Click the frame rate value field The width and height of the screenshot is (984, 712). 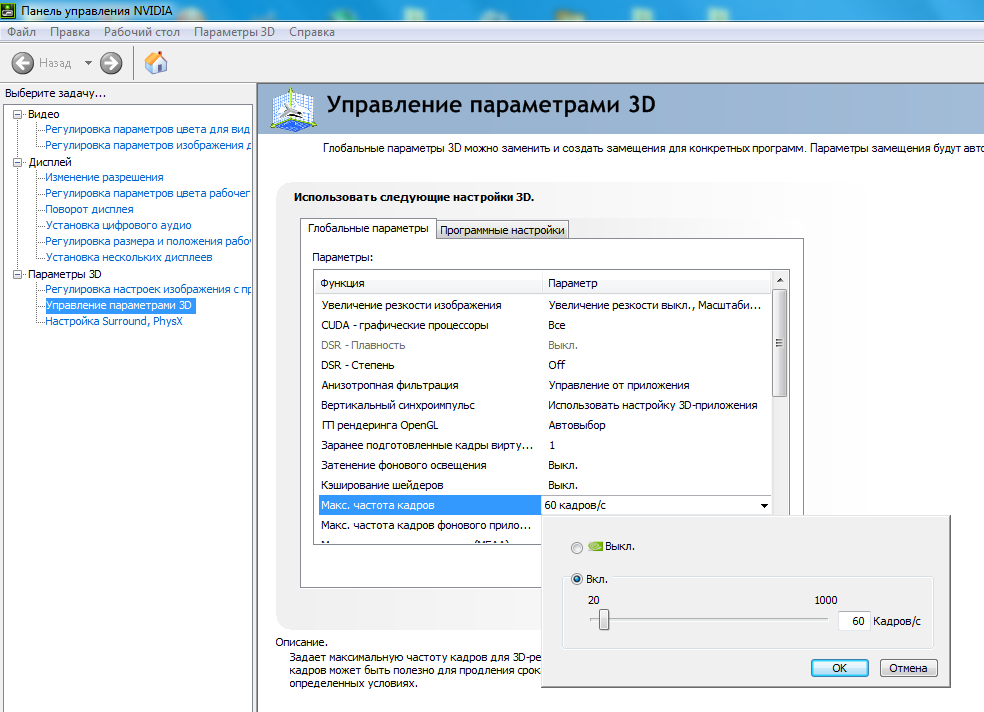coord(853,621)
